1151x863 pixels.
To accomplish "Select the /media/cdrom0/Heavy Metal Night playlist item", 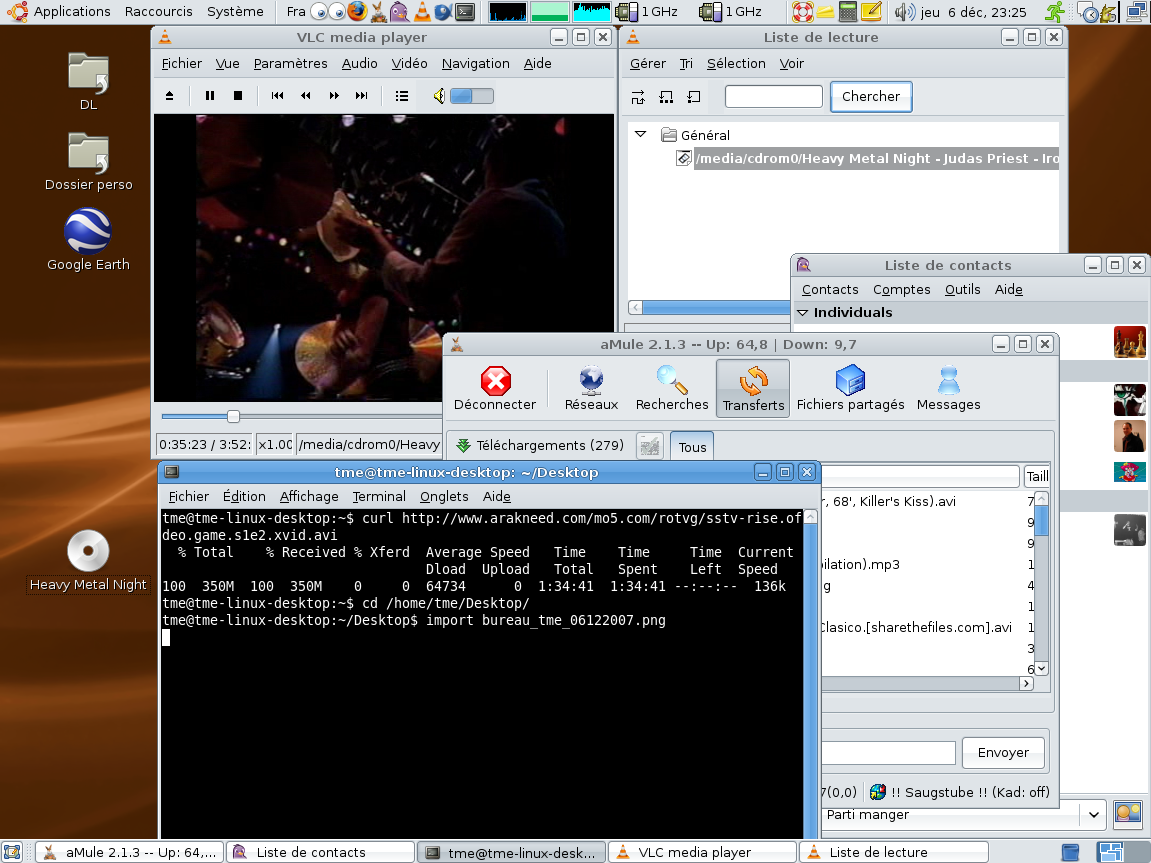I will 876,159.
